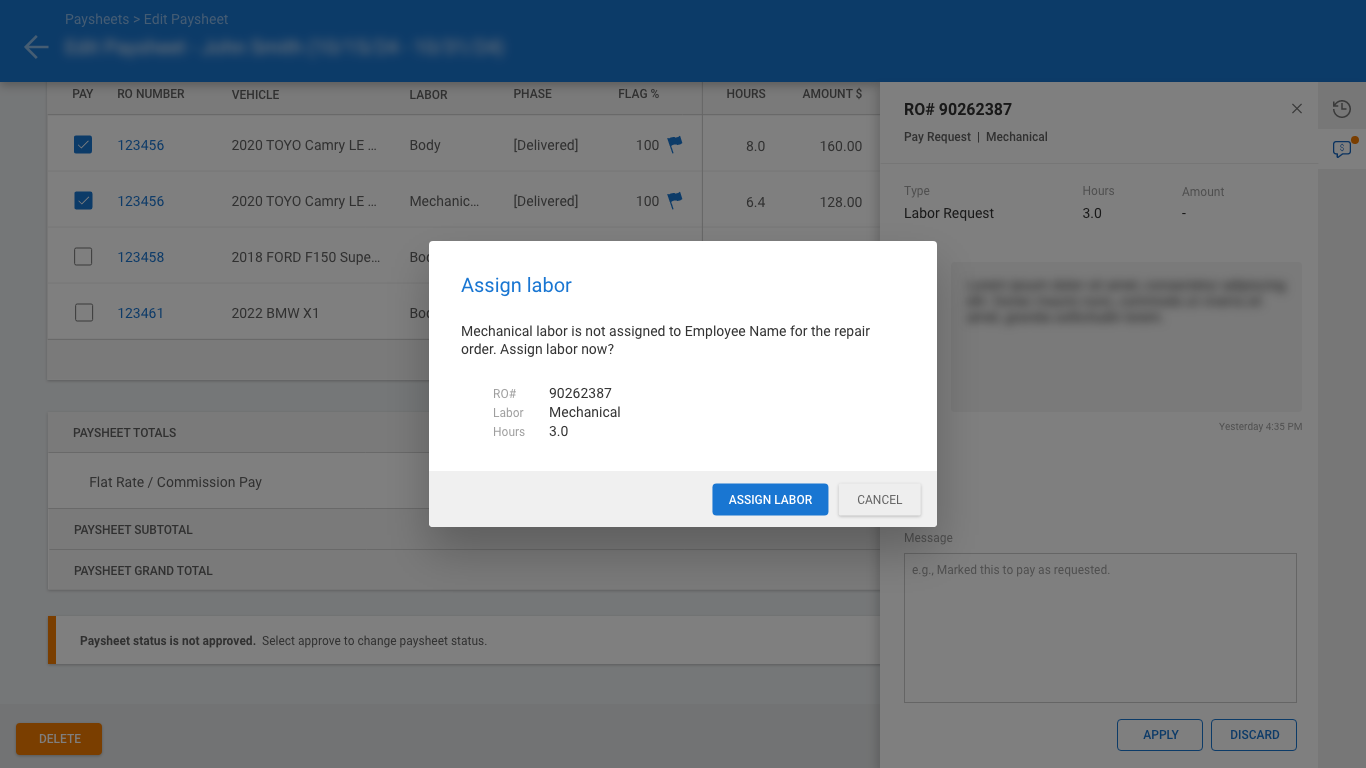Open RO number 123458 link
Image resolution: width=1366 pixels, height=768 pixels.
pyautogui.click(x=141, y=257)
